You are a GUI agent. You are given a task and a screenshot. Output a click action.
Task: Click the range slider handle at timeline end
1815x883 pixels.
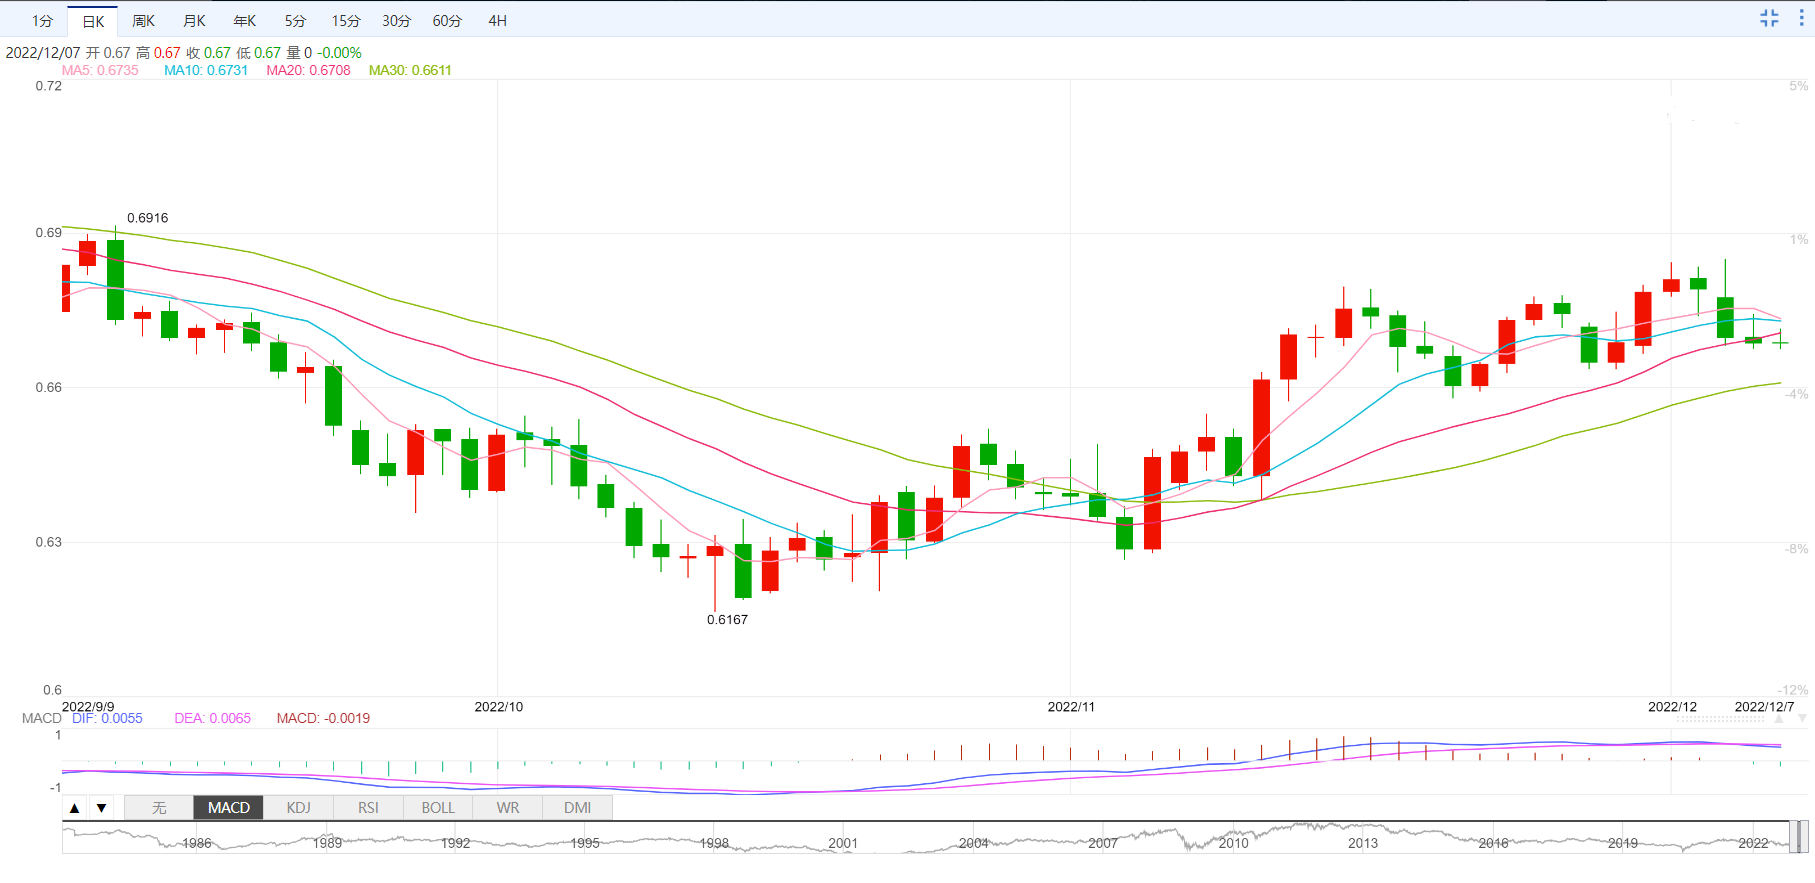click(x=1798, y=837)
